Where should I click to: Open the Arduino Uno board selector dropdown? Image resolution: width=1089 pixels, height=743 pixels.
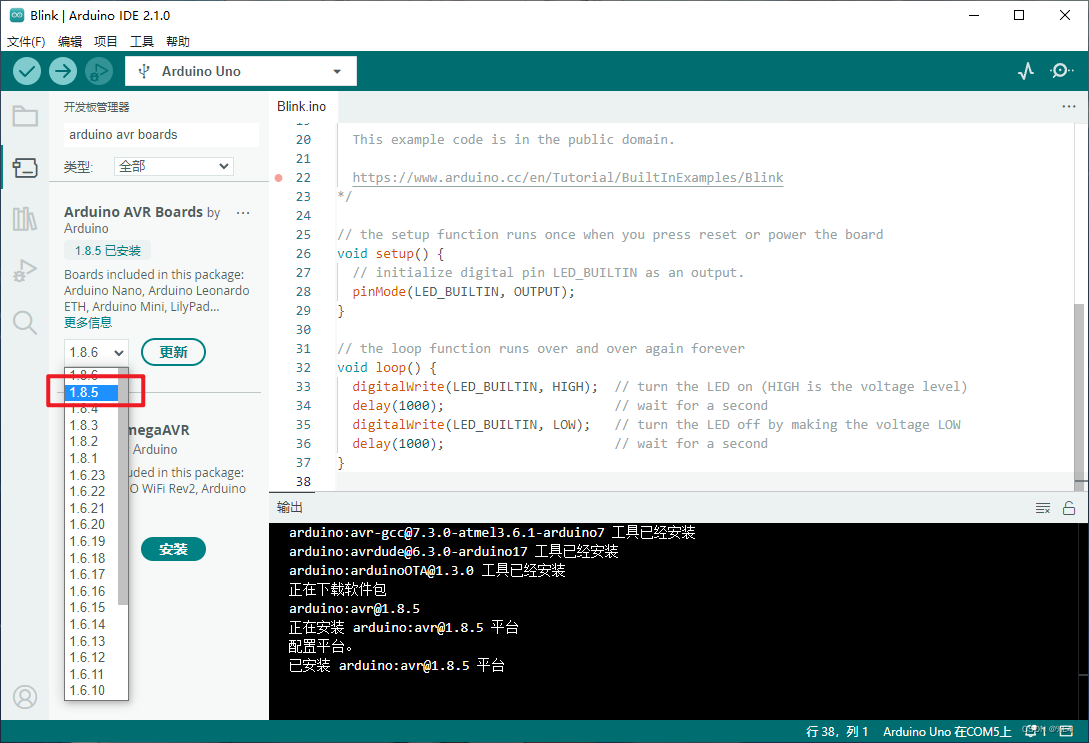pyautogui.click(x=241, y=71)
